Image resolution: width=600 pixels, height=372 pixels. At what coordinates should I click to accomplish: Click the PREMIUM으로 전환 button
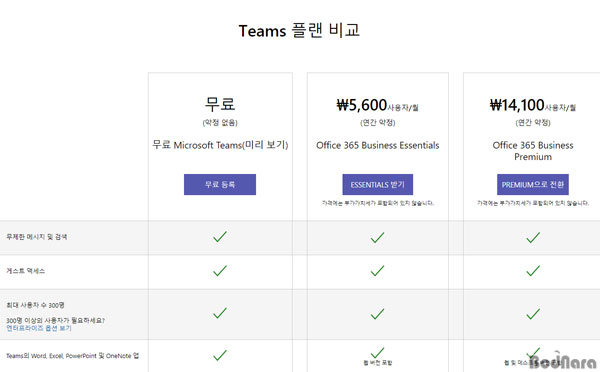pyautogui.click(x=533, y=184)
